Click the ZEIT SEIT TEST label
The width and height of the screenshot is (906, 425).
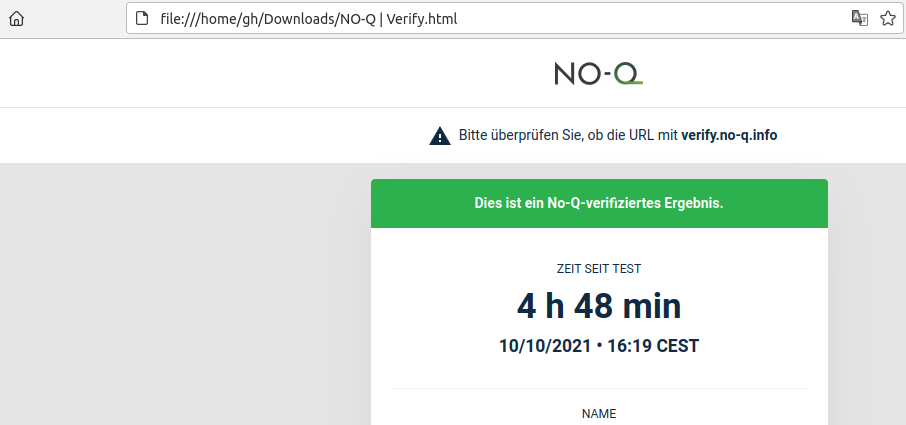[599, 269]
